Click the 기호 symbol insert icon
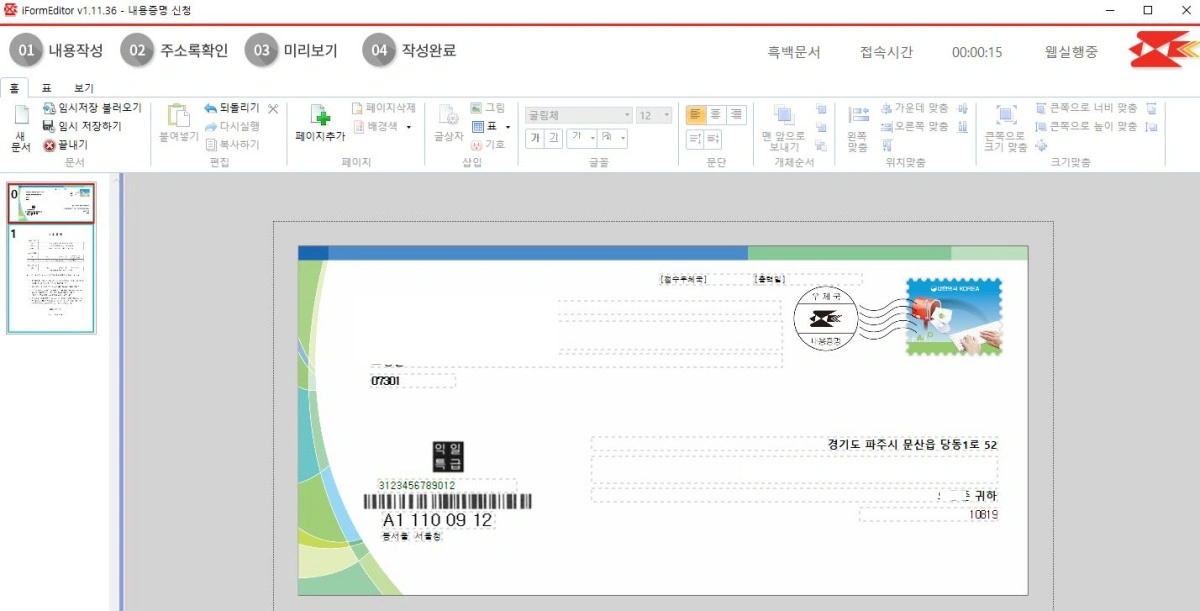 (x=478, y=145)
